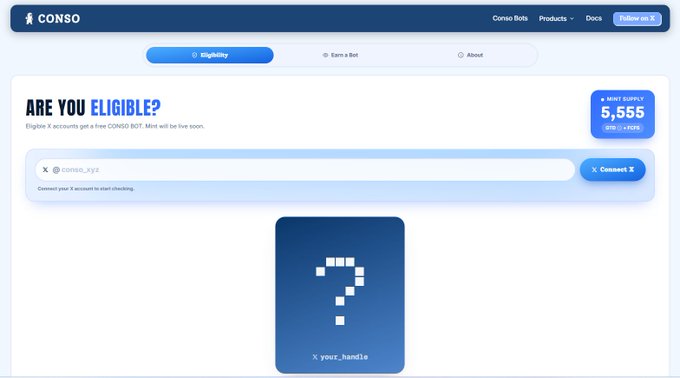Screen dimensions: 680x378
Task: Select the Eligibility tab
Action: (x=210, y=55)
